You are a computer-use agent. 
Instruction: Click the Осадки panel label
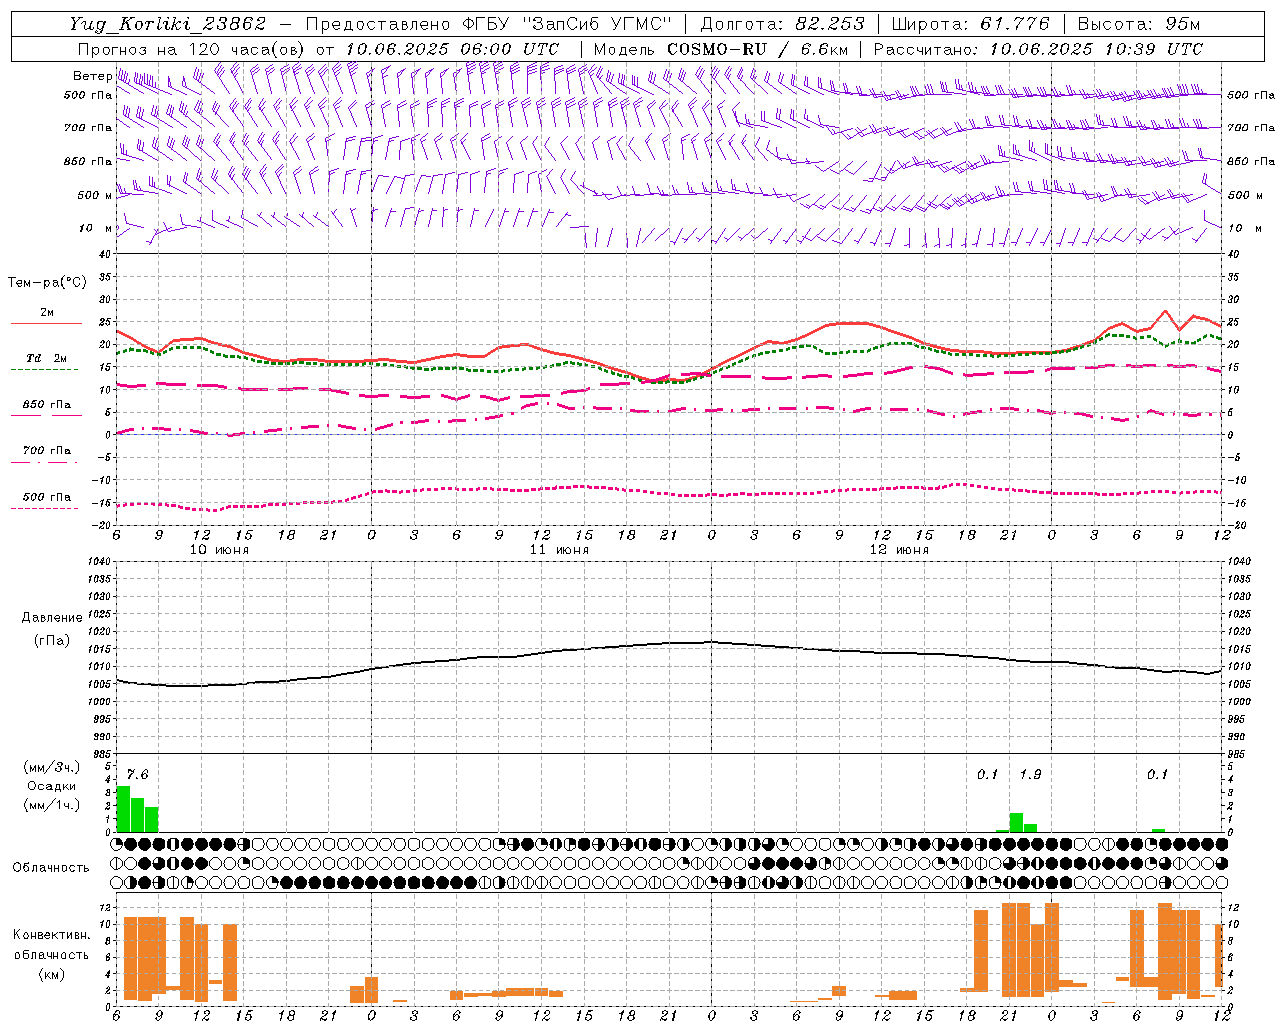[51, 786]
